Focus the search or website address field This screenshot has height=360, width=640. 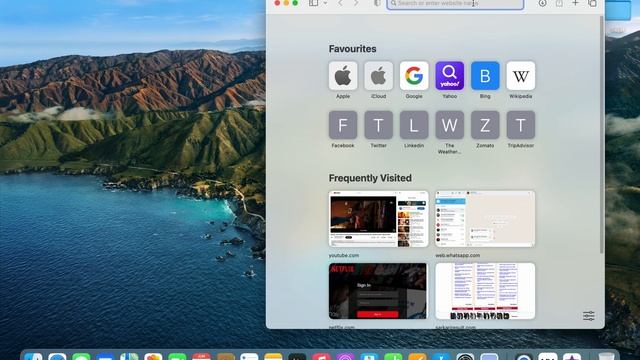455,4
